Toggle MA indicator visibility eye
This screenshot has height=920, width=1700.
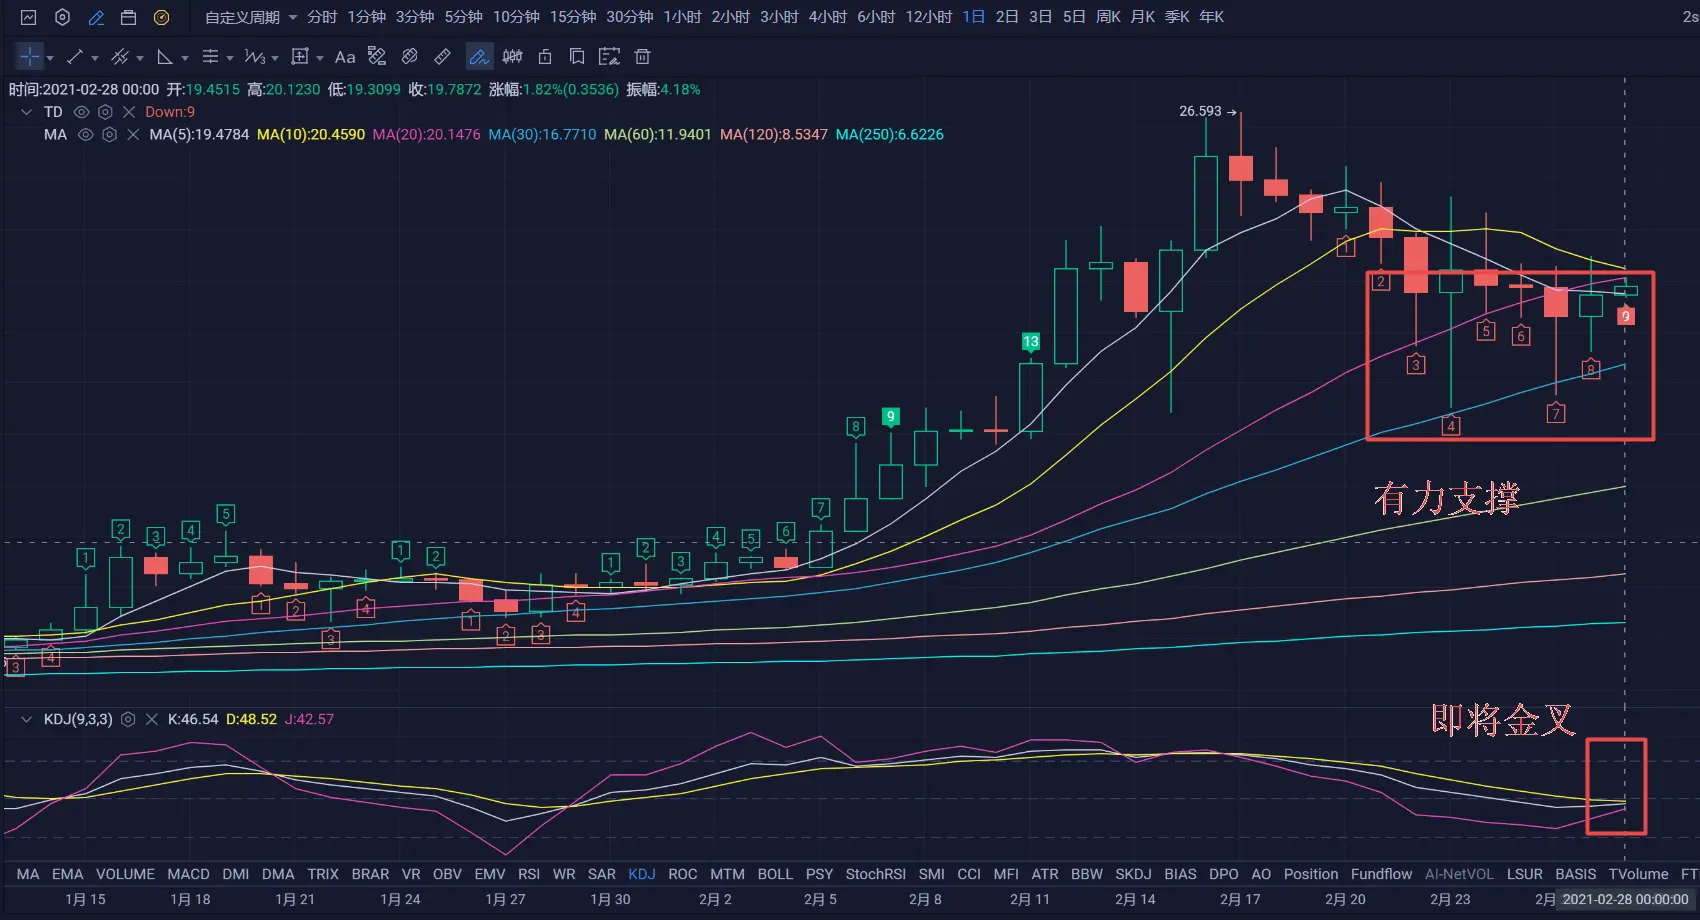tap(85, 134)
